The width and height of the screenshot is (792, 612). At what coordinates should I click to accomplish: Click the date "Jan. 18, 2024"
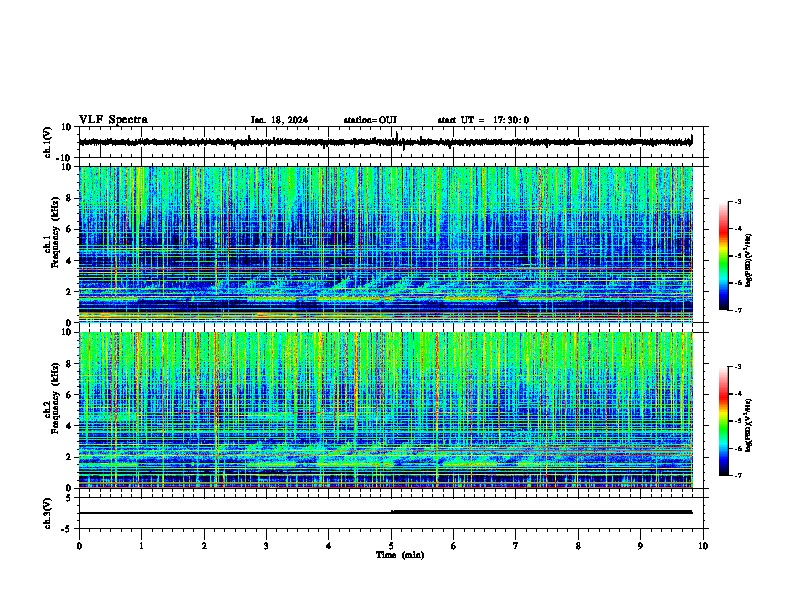(x=279, y=120)
